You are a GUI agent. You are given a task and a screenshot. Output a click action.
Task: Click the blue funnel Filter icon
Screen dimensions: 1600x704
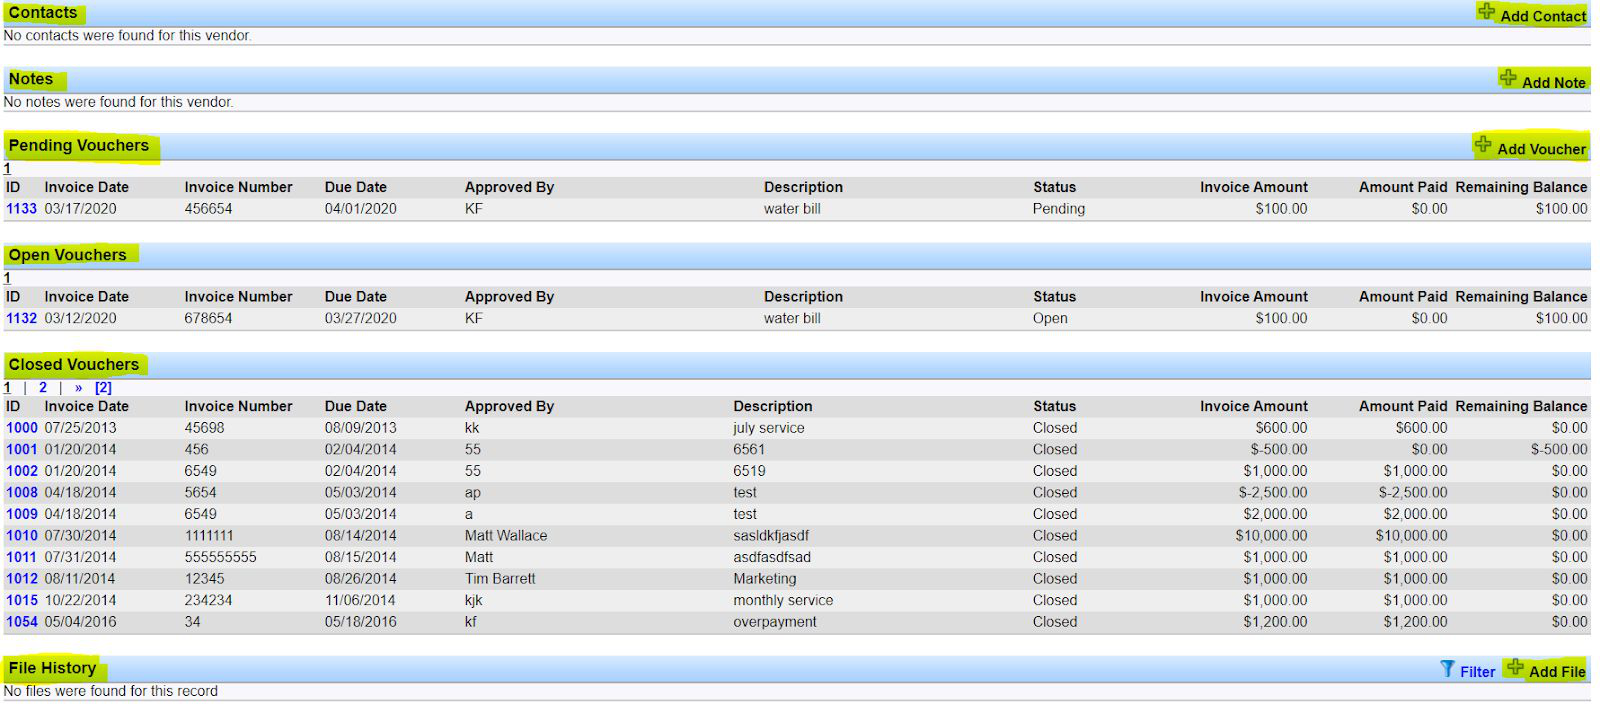1447,669
